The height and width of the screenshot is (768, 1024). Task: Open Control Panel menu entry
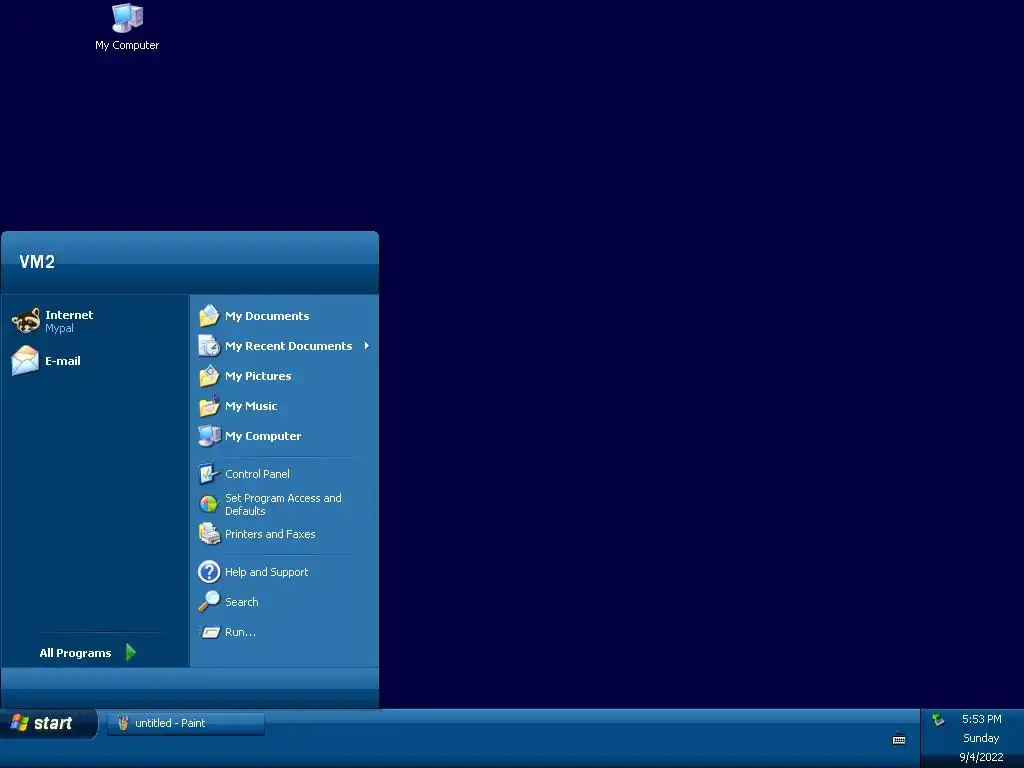click(x=257, y=474)
